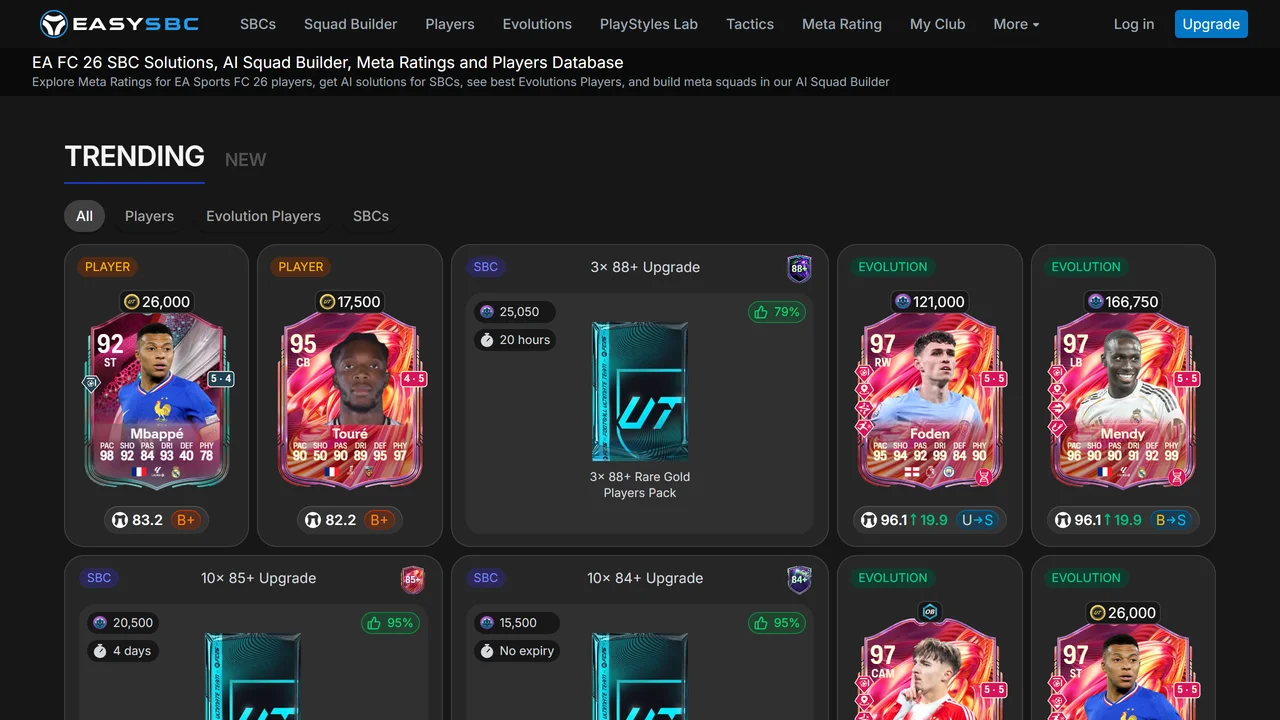Click the stopwatch icon next to No expiry
Viewport: 1280px width, 720px height.
point(487,651)
